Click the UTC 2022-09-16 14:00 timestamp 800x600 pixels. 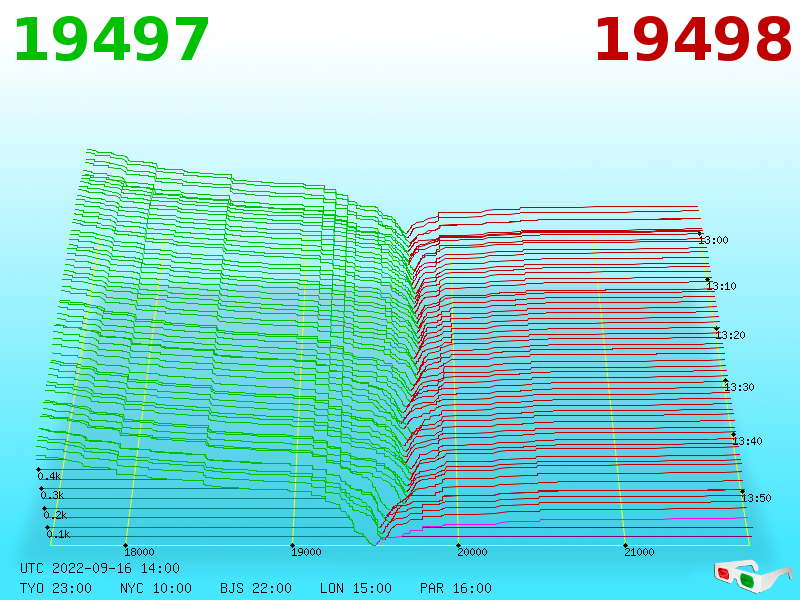tap(100, 568)
